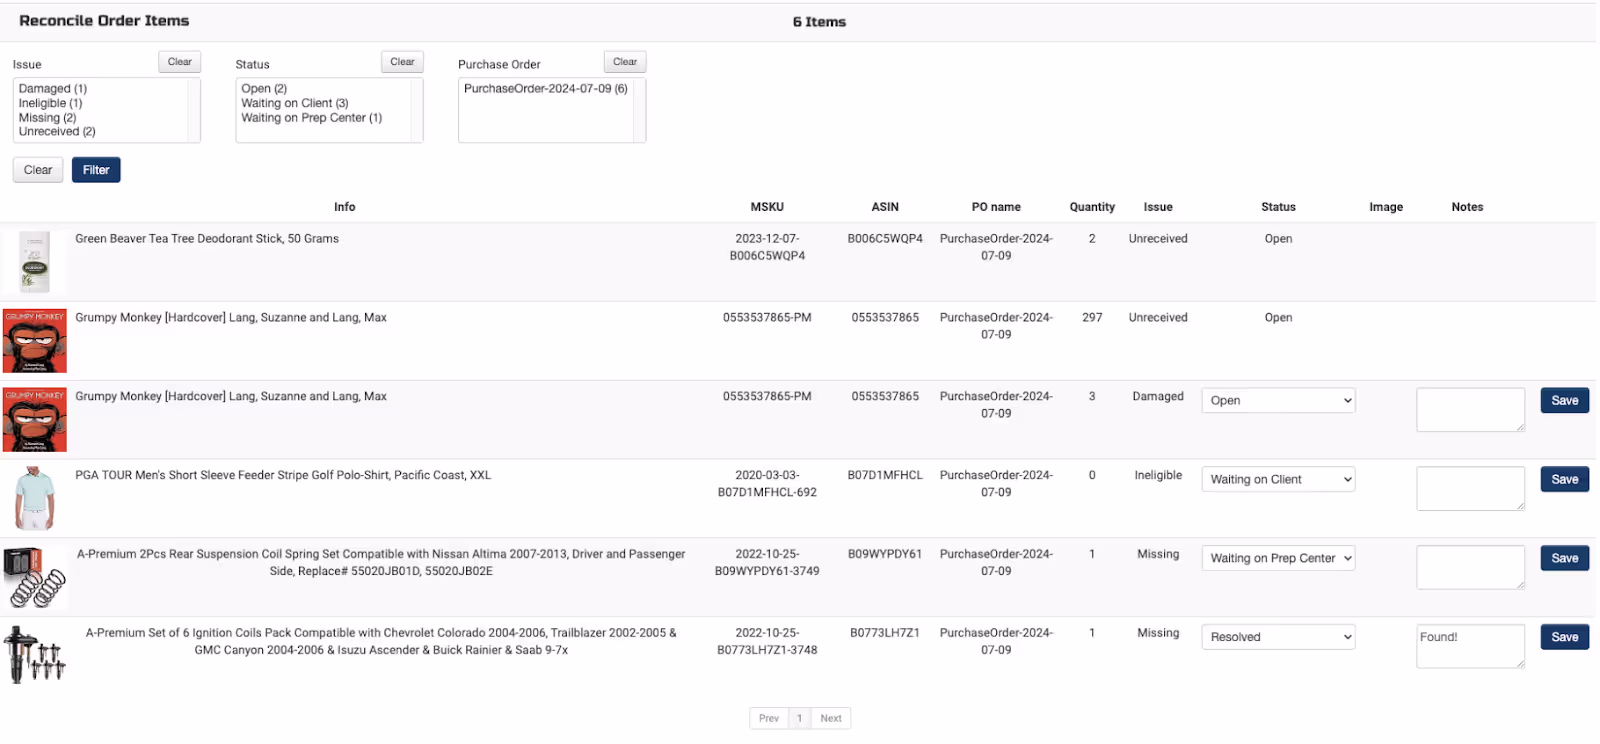Open the Resolved status dropdown
The width and height of the screenshot is (1600, 744).
[x=1278, y=637]
